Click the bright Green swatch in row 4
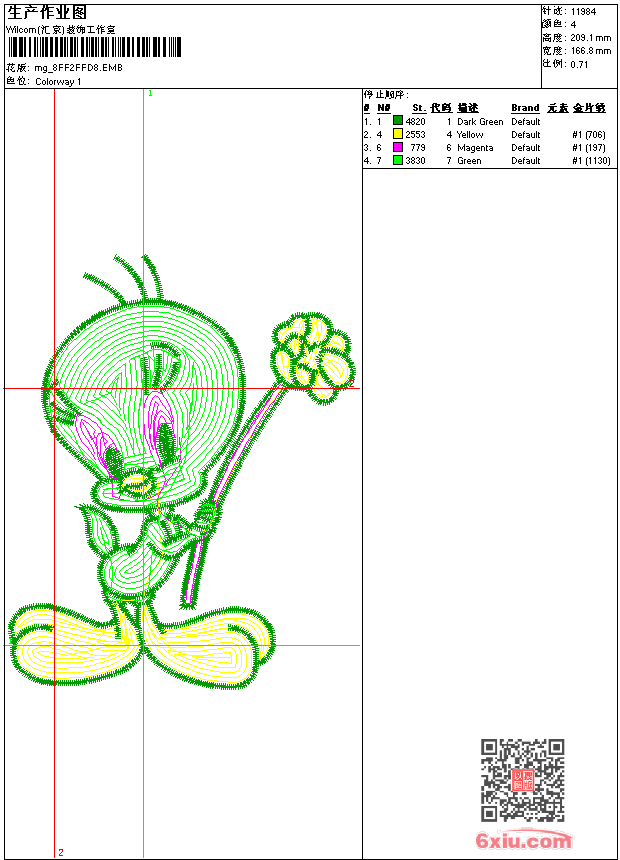Image resolution: width=620 pixels, height=860 pixels. [397, 160]
